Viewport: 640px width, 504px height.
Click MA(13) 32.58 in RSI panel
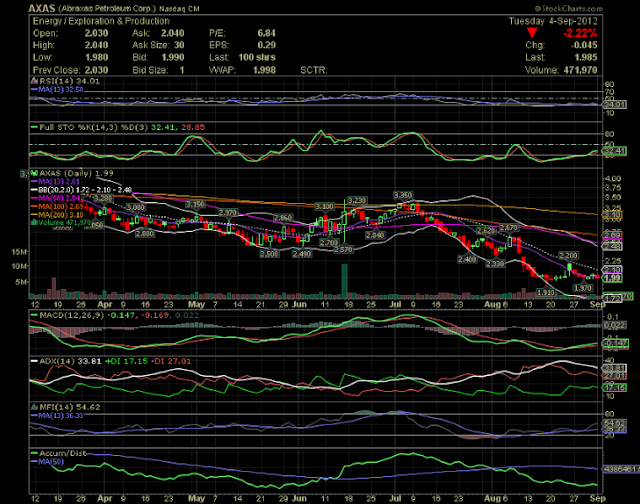pos(61,89)
